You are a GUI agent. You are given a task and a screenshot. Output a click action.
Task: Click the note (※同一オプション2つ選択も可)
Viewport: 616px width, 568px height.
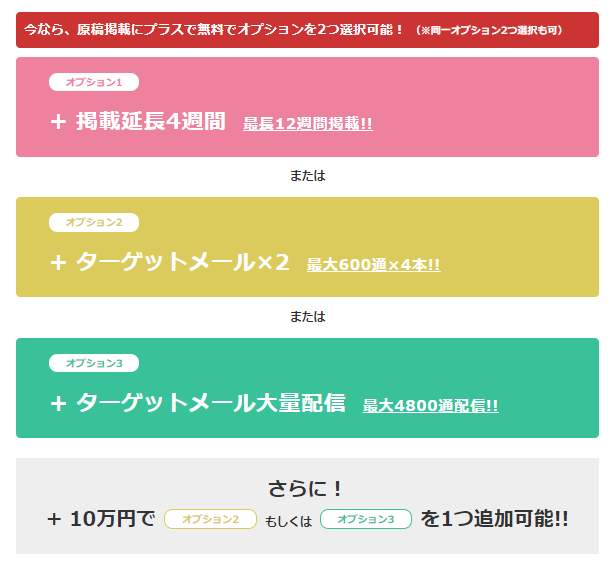[490, 30]
